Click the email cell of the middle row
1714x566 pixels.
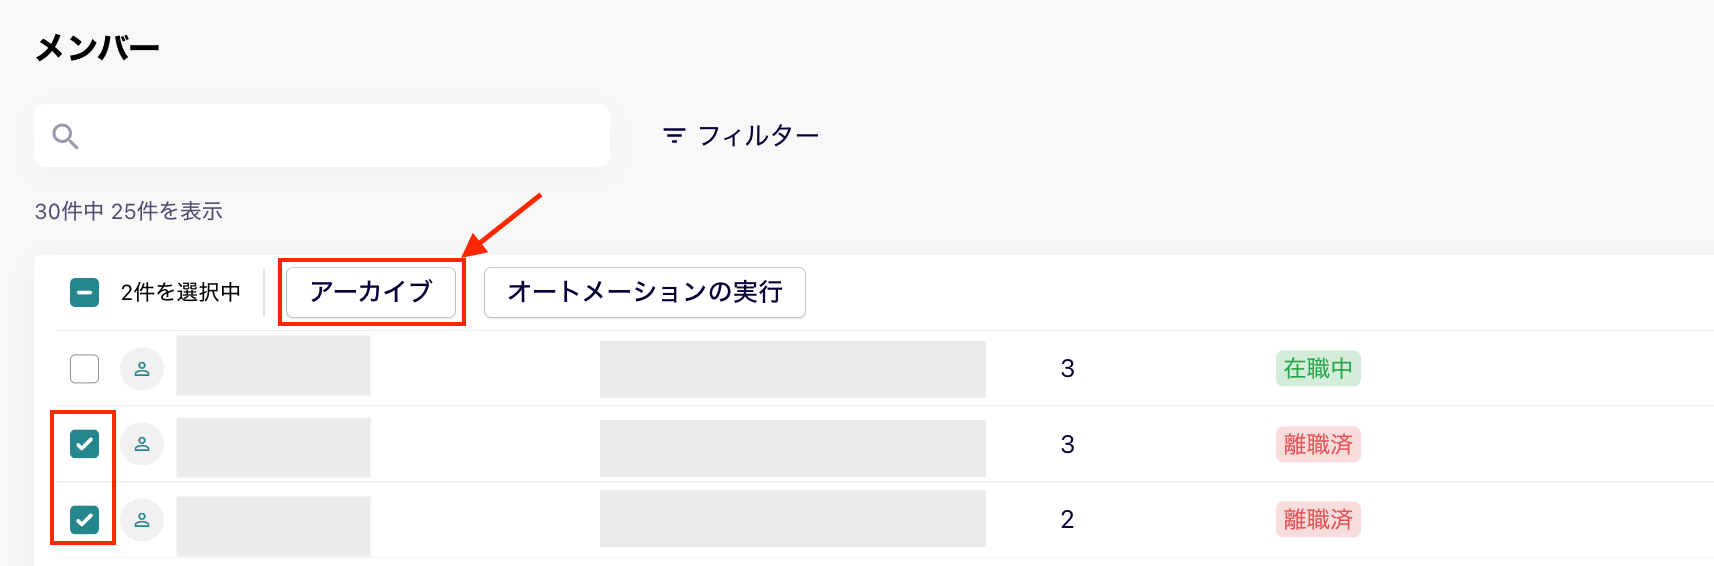(793, 448)
